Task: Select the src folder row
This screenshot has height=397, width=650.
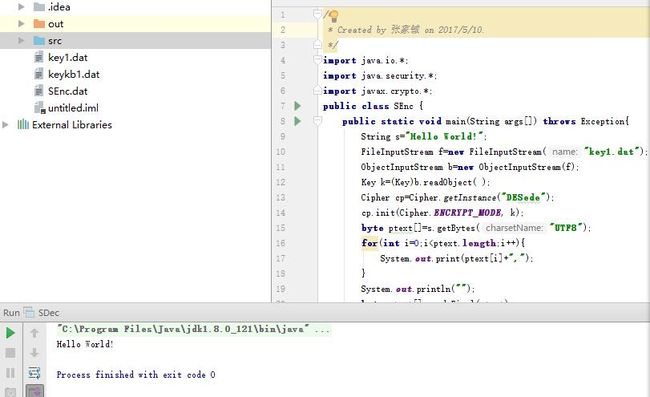Action: [x=135, y=41]
